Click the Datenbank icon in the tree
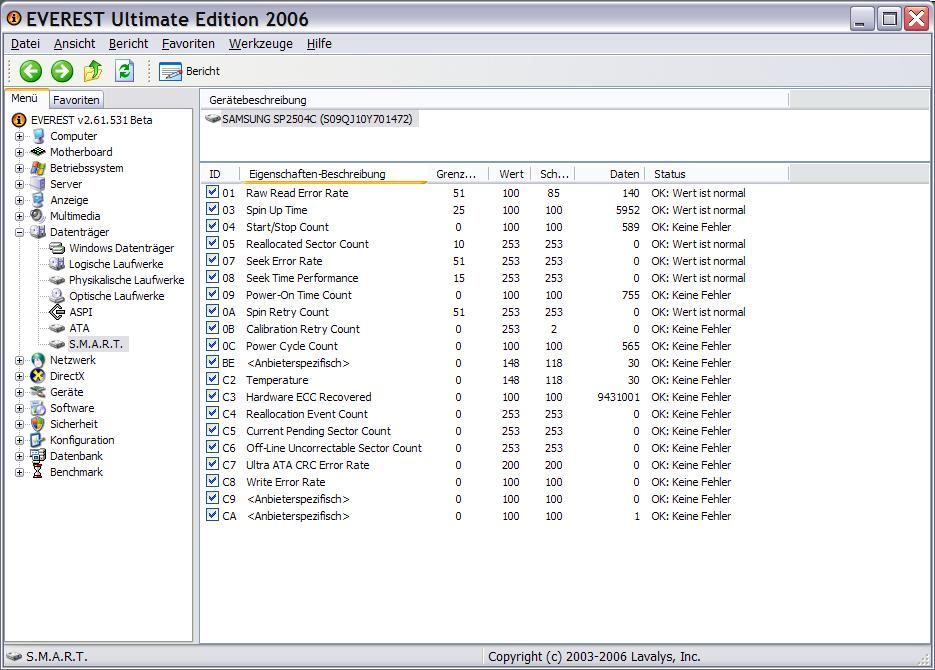935x670 pixels. point(38,456)
